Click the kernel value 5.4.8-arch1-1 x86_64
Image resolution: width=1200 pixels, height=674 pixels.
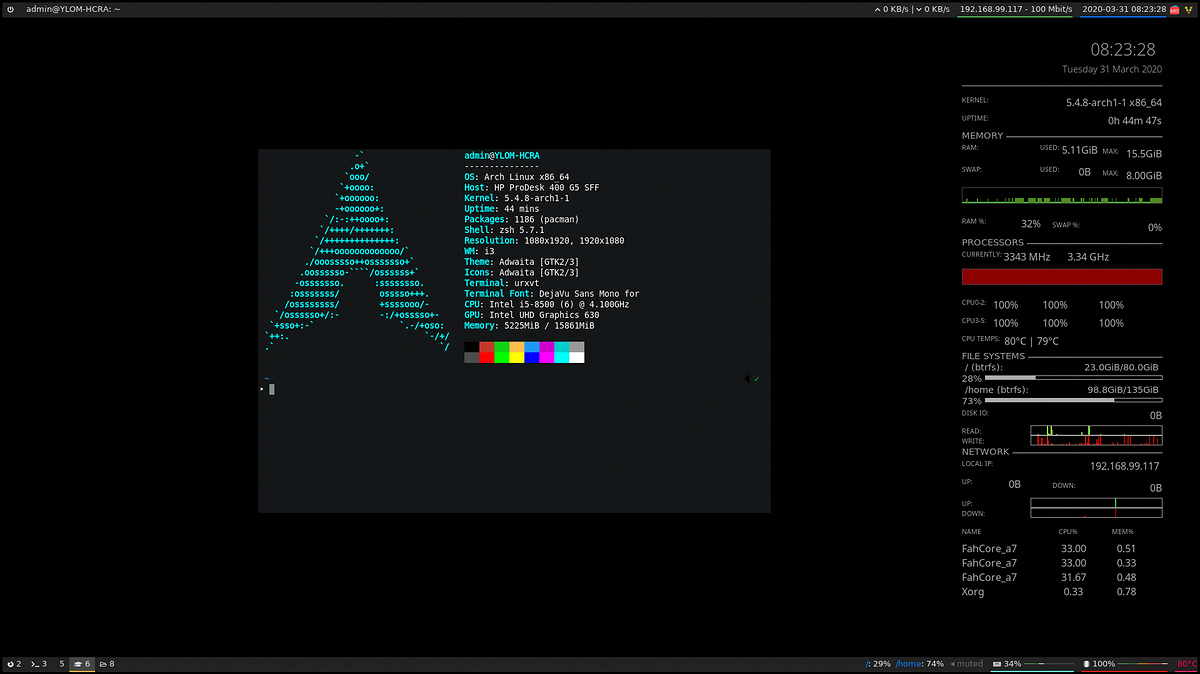tap(1114, 102)
